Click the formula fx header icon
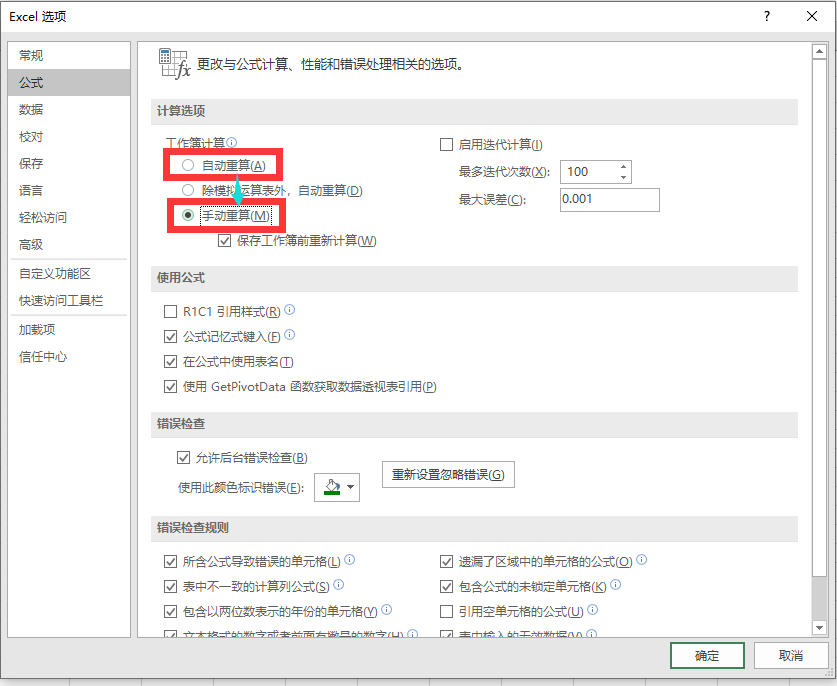 [x=174, y=64]
